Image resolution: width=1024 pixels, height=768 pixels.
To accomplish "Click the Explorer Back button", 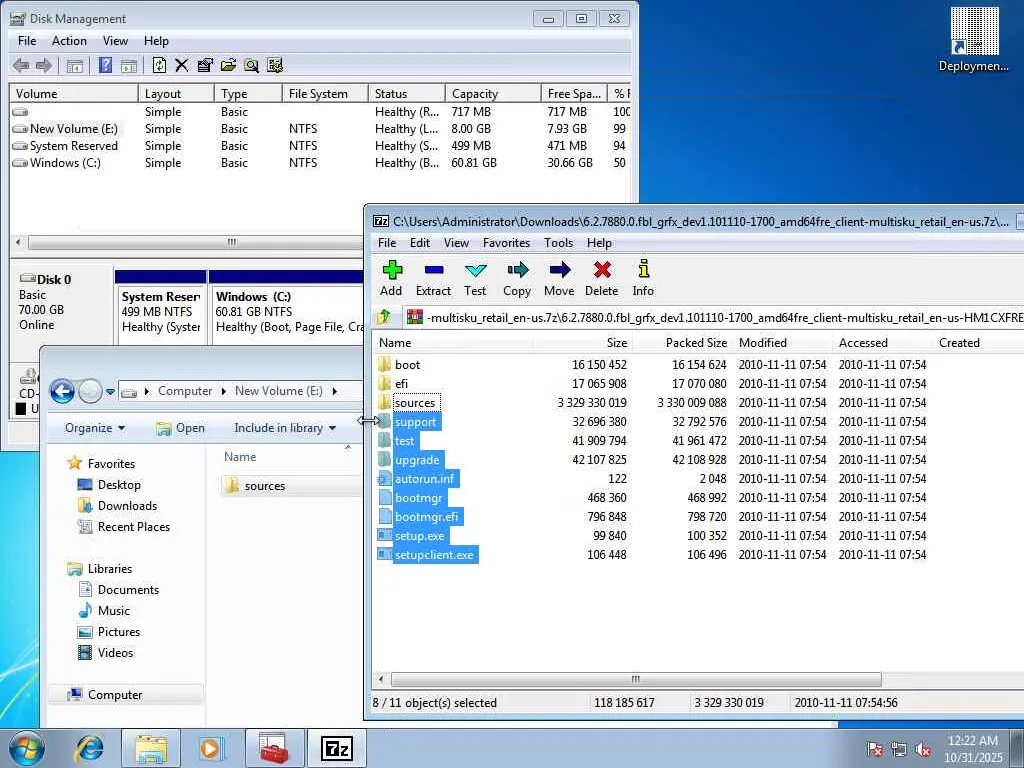I will click(x=62, y=391).
